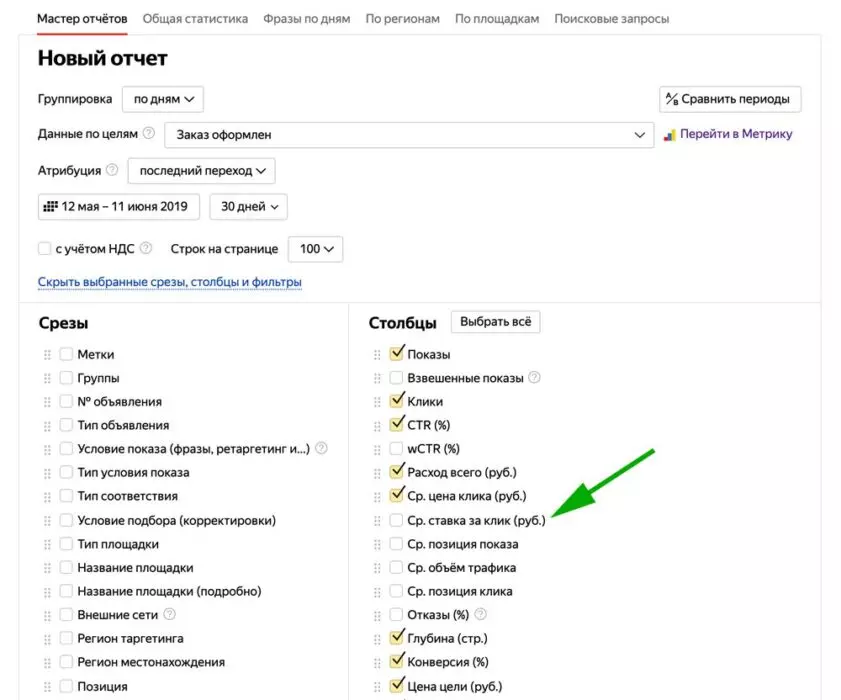Click help icon beside Отказы (%)

[481, 614]
